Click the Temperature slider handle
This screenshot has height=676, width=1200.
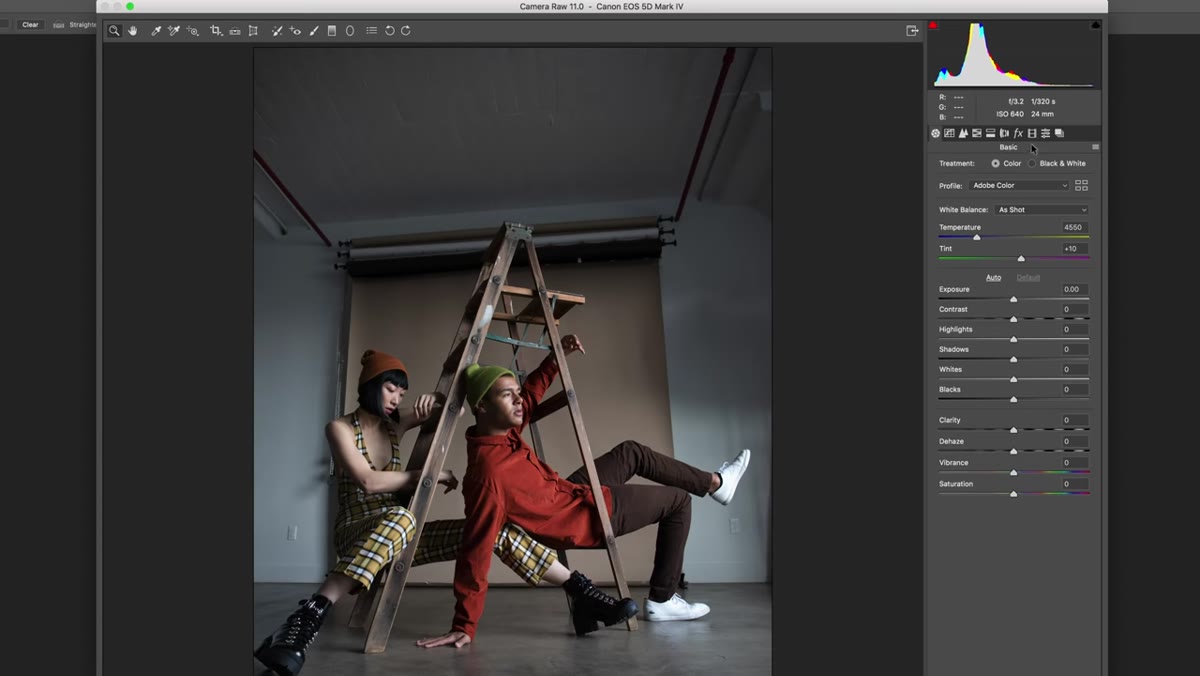977,238
